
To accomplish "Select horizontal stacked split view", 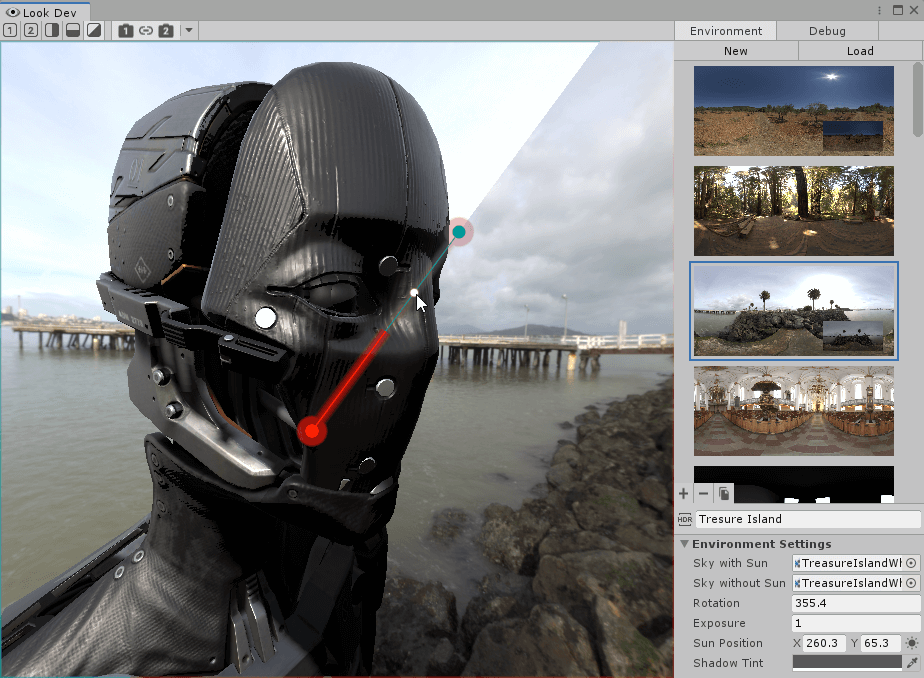I will click(x=72, y=30).
